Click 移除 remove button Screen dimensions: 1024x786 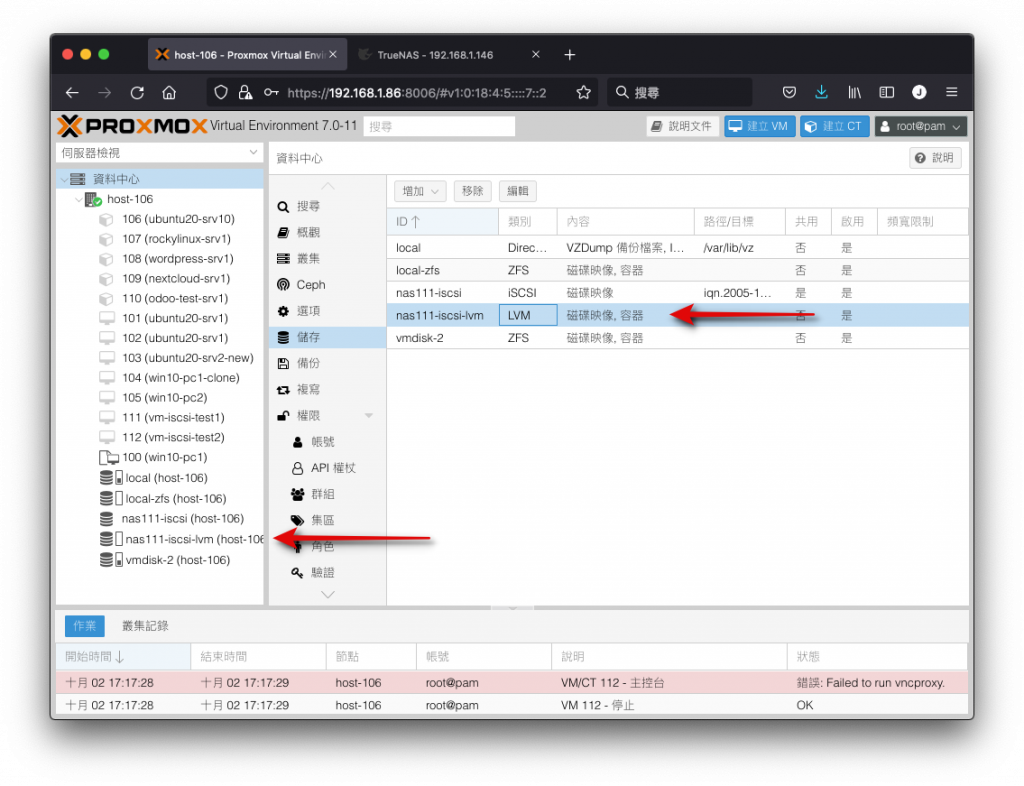coord(472,191)
